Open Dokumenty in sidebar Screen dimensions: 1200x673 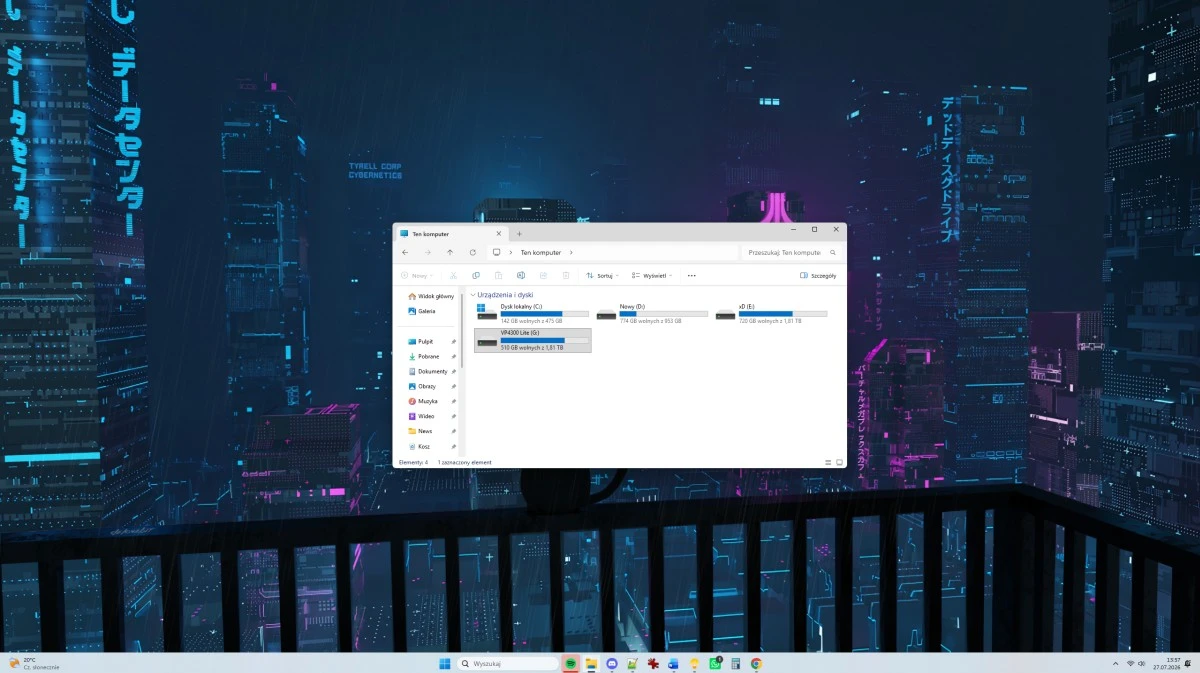427,371
